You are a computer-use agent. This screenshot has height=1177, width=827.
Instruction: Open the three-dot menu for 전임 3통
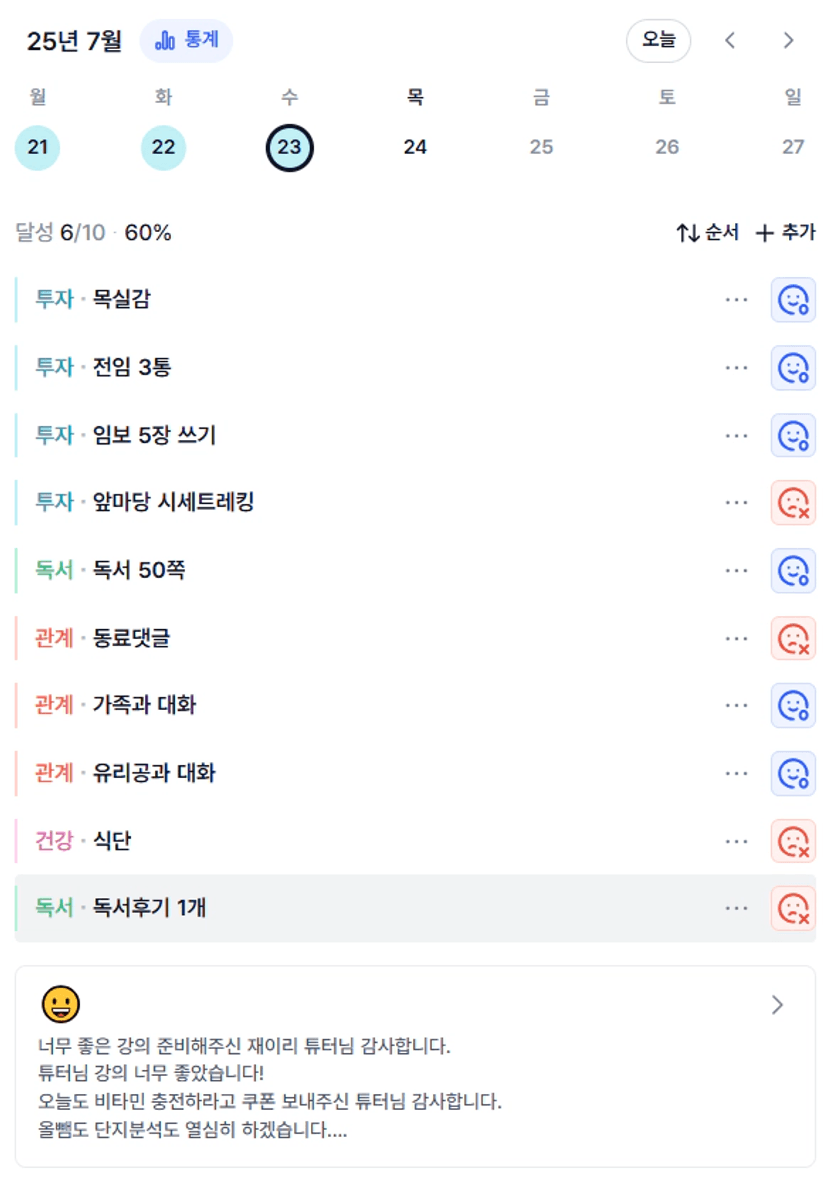point(736,368)
